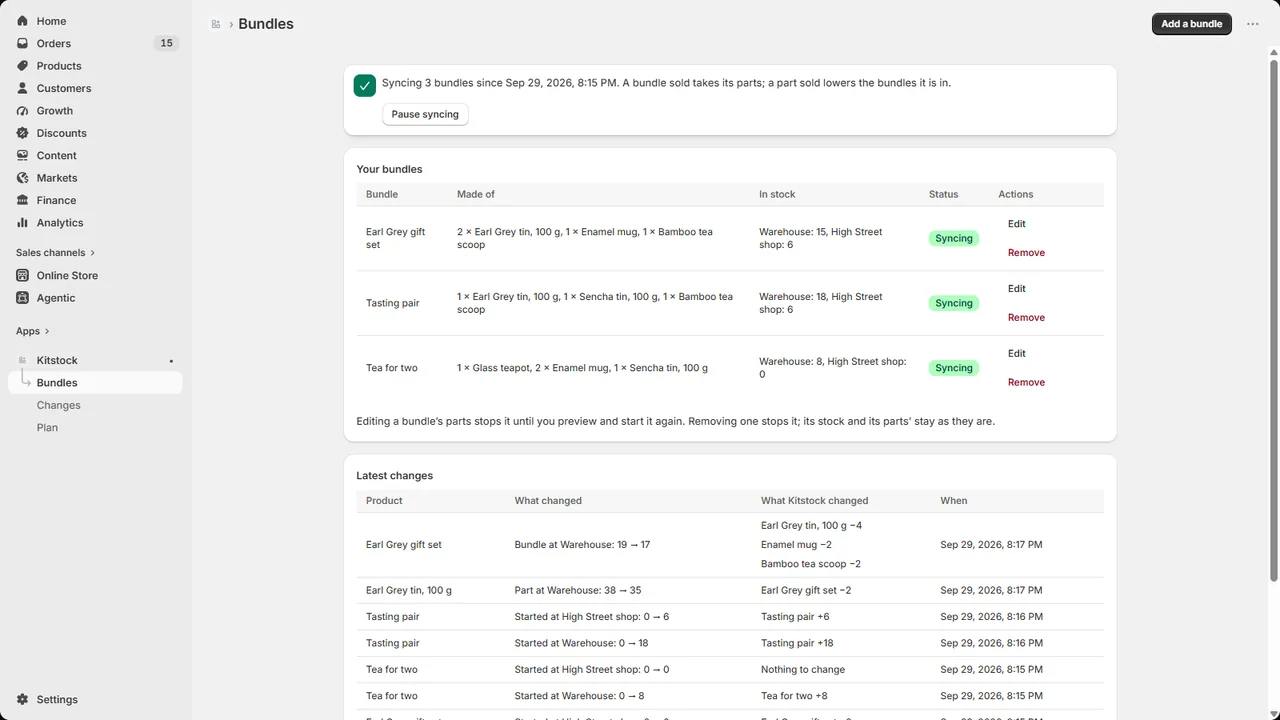
Task: Click Syncing status badge for Tasting pair
Action: [954, 303]
